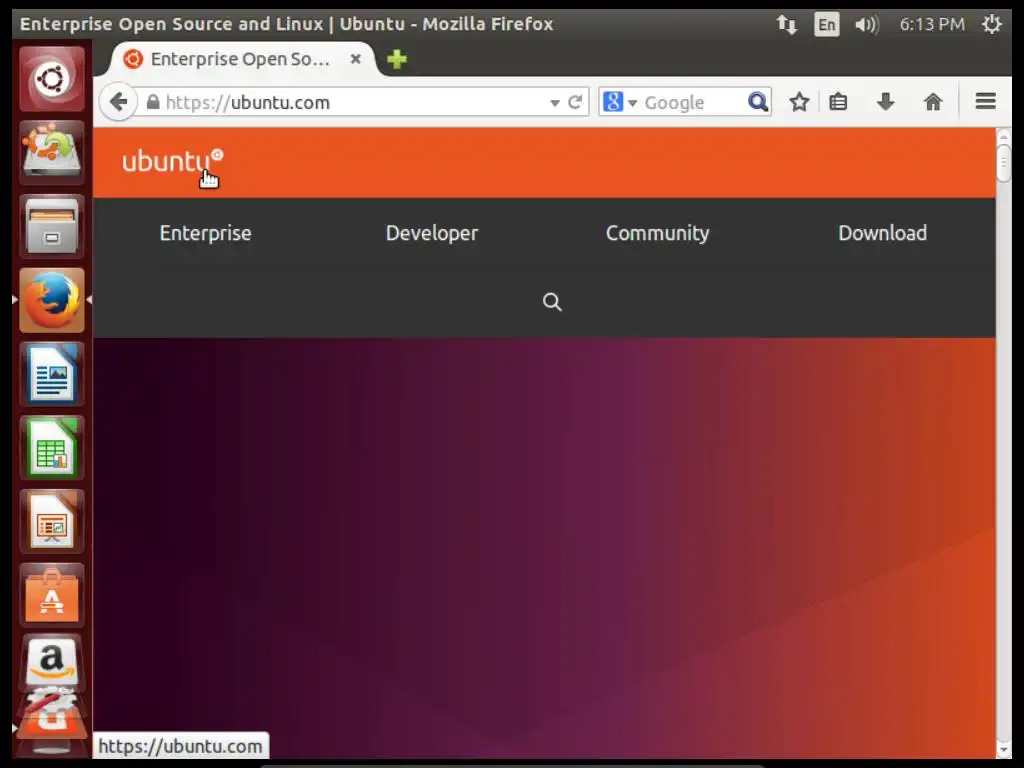Open the network indicator in top panel

pos(786,25)
